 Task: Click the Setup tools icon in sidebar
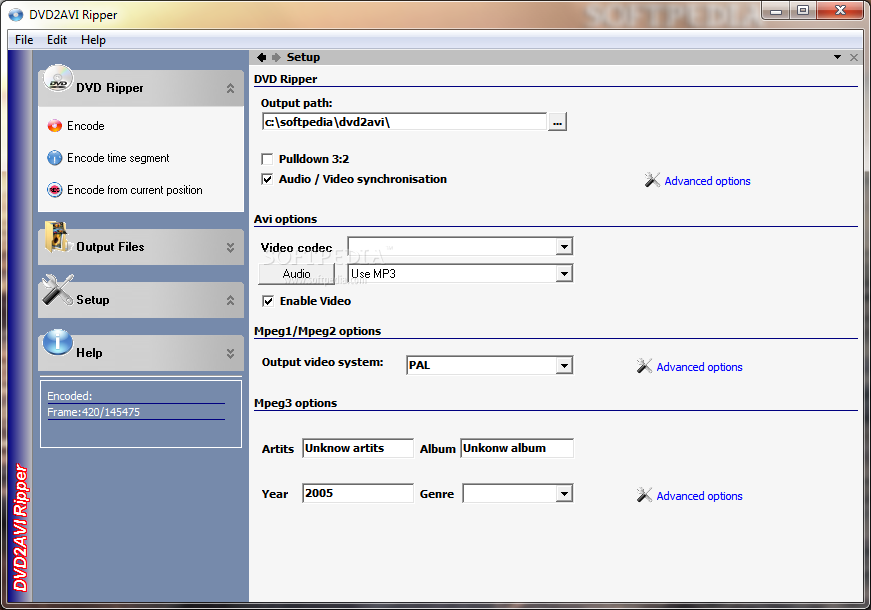tap(58, 290)
